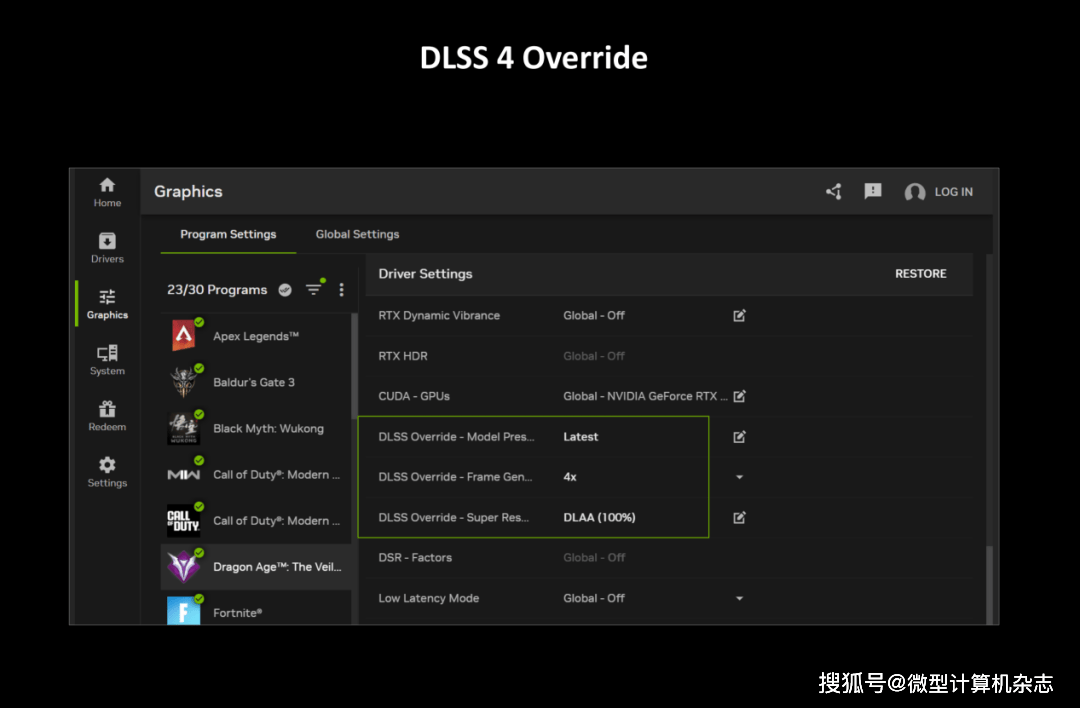Switch to Global Settings tab

(x=357, y=234)
